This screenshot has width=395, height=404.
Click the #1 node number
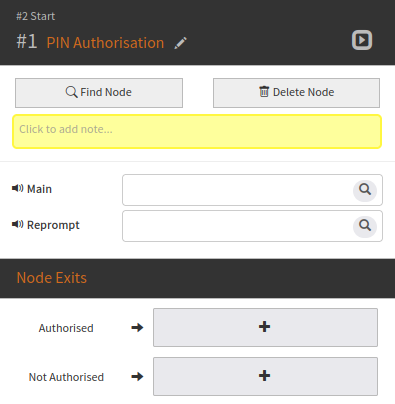[x=27, y=42]
